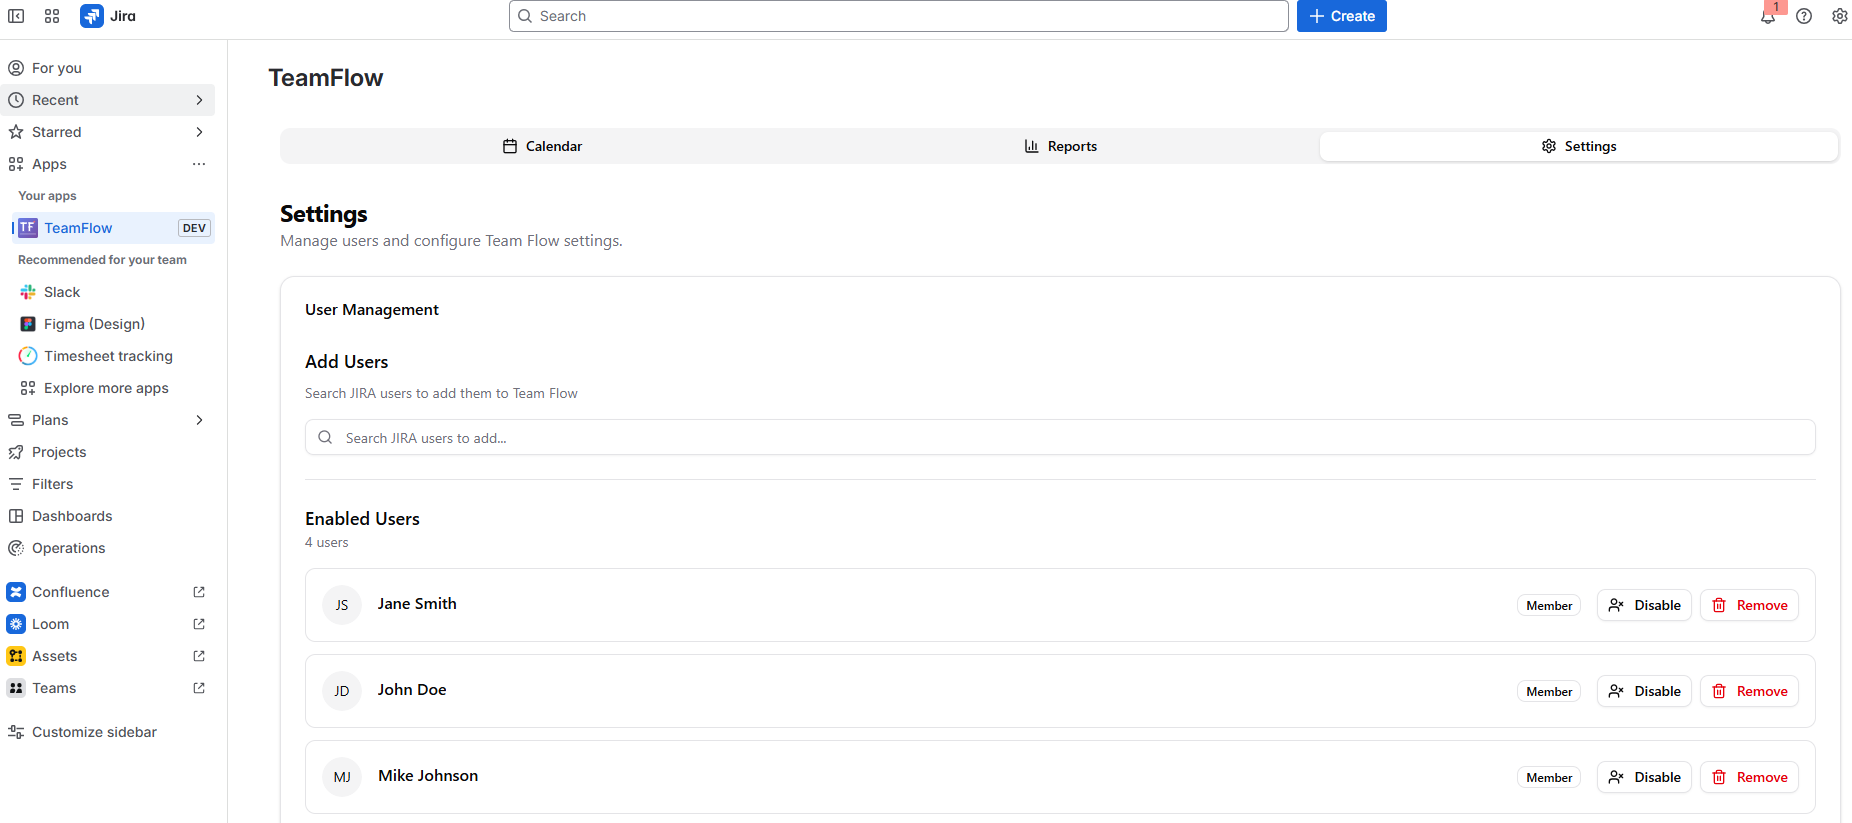This screenshot has width=1852, height=823.
Task: Open Slack from recommended apps
Action: coord(61,292)
